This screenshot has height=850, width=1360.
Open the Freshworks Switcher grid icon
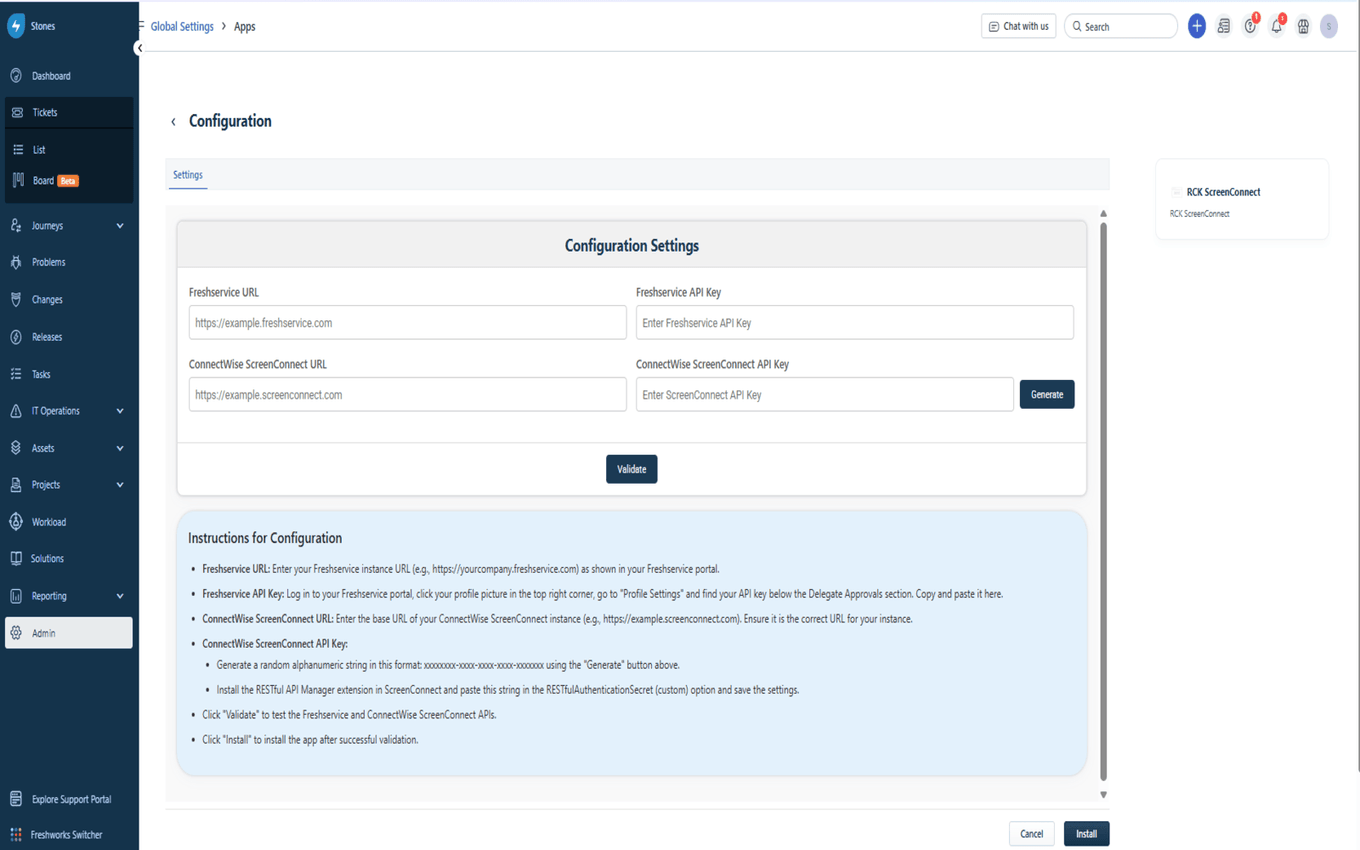16,835
